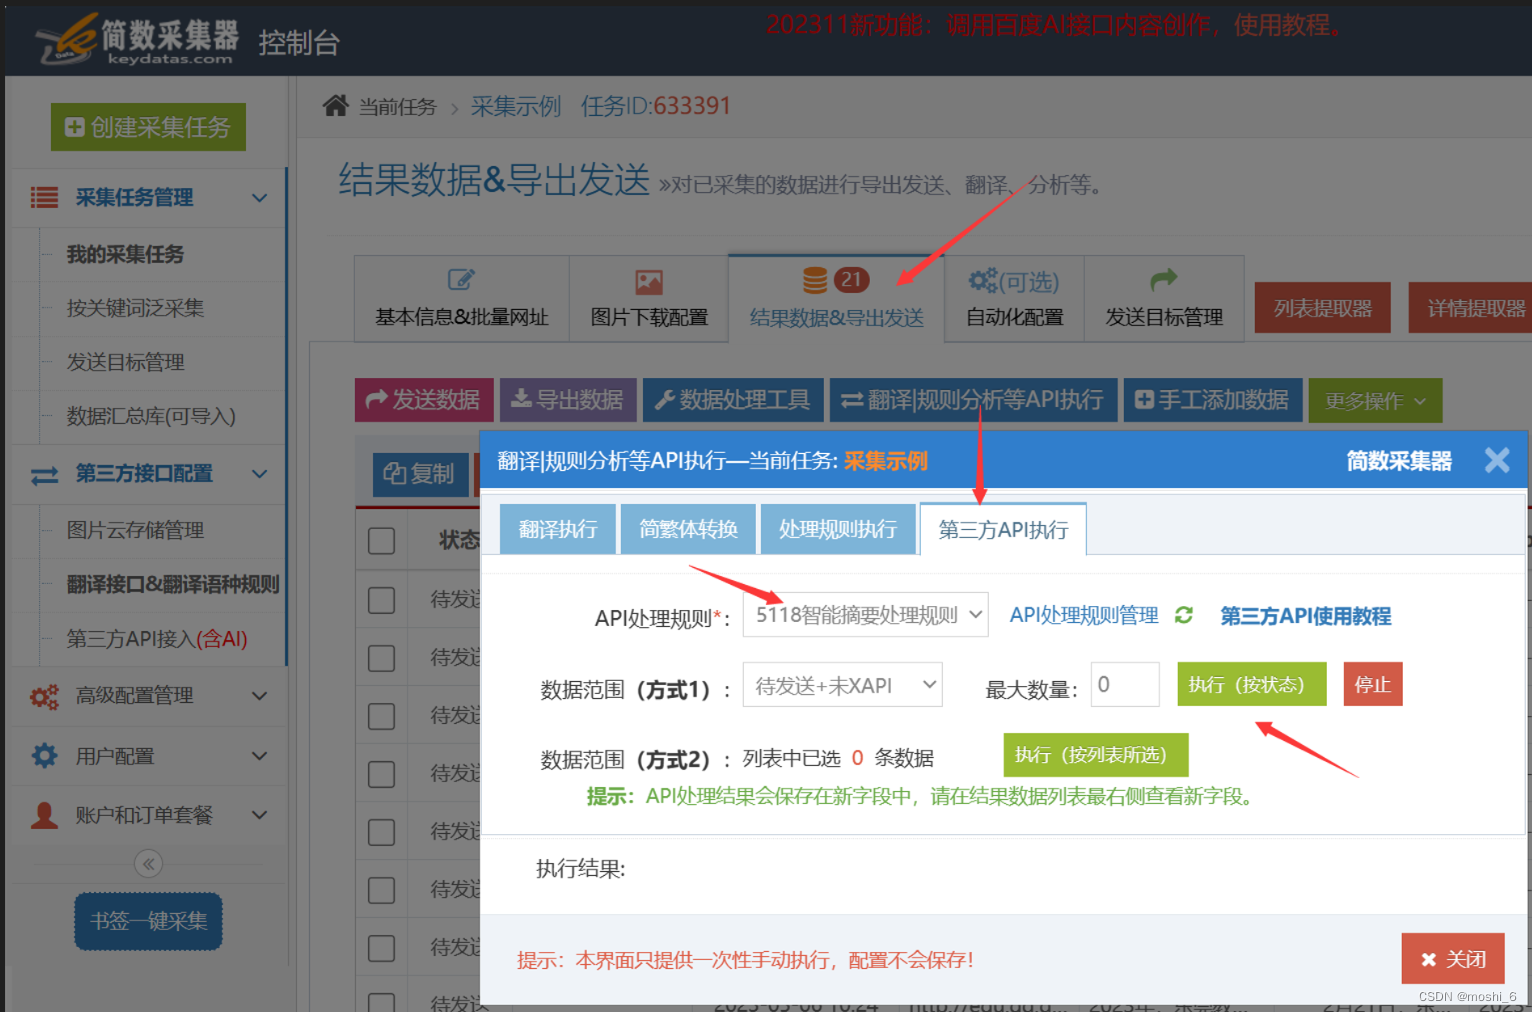
Task: Switch to the 简繁体转换 tab
Action: click(688, 529)
